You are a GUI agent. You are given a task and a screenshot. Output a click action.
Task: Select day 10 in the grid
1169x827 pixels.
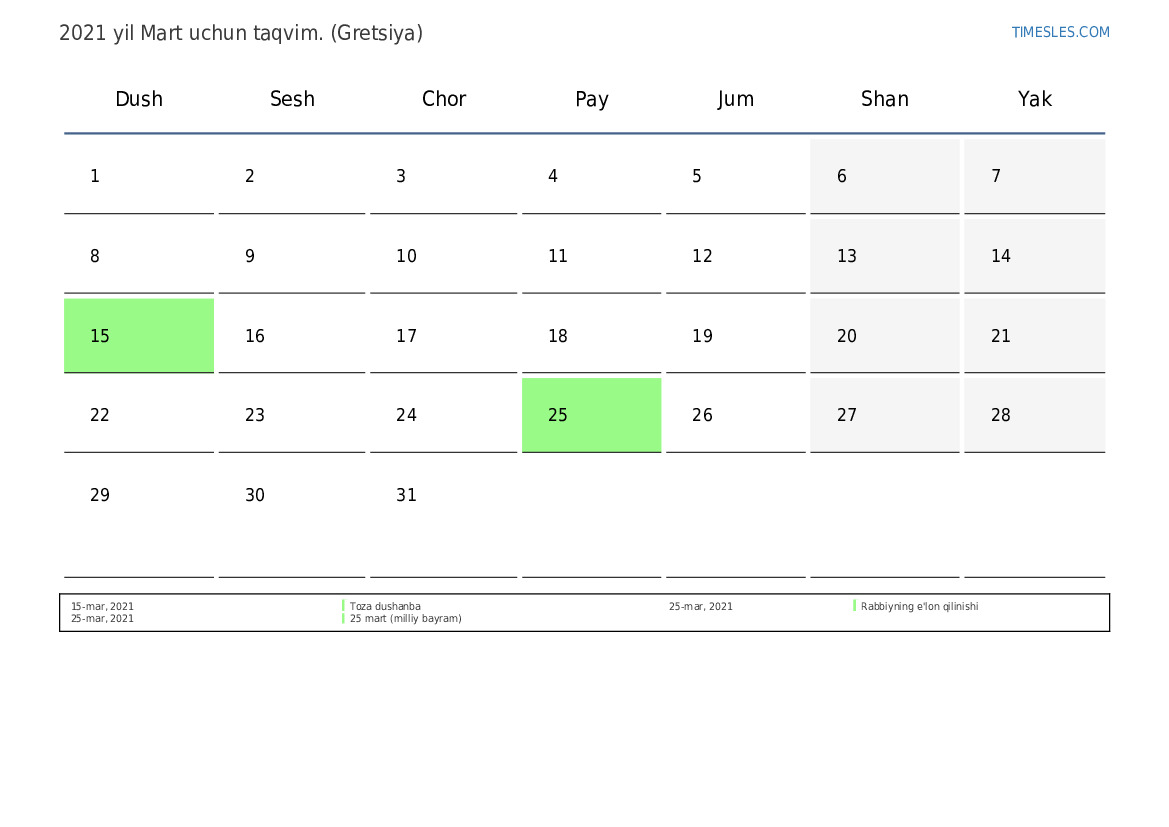[x=444, y=257]
